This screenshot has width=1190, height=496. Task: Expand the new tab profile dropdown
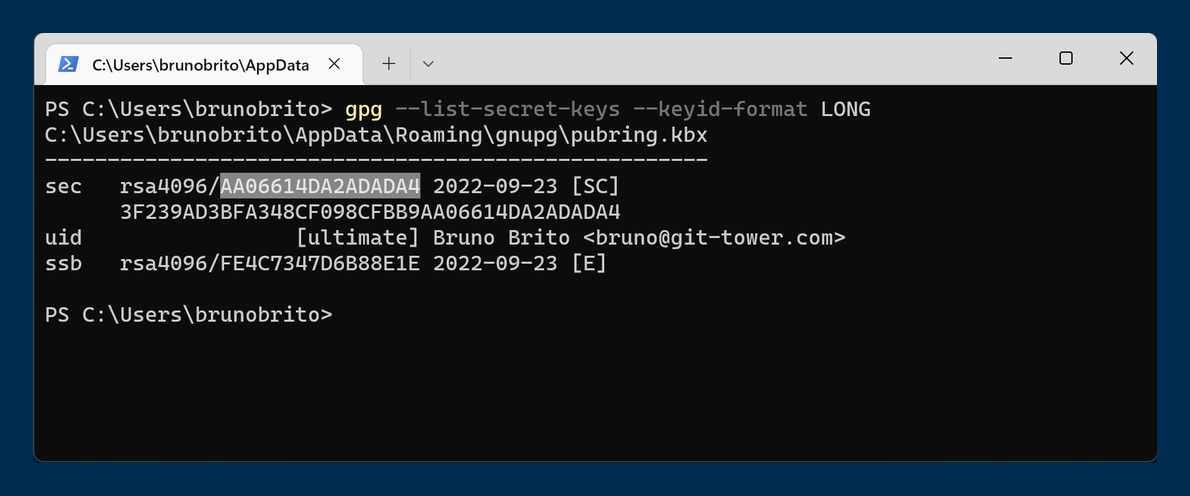coord(428,64)
